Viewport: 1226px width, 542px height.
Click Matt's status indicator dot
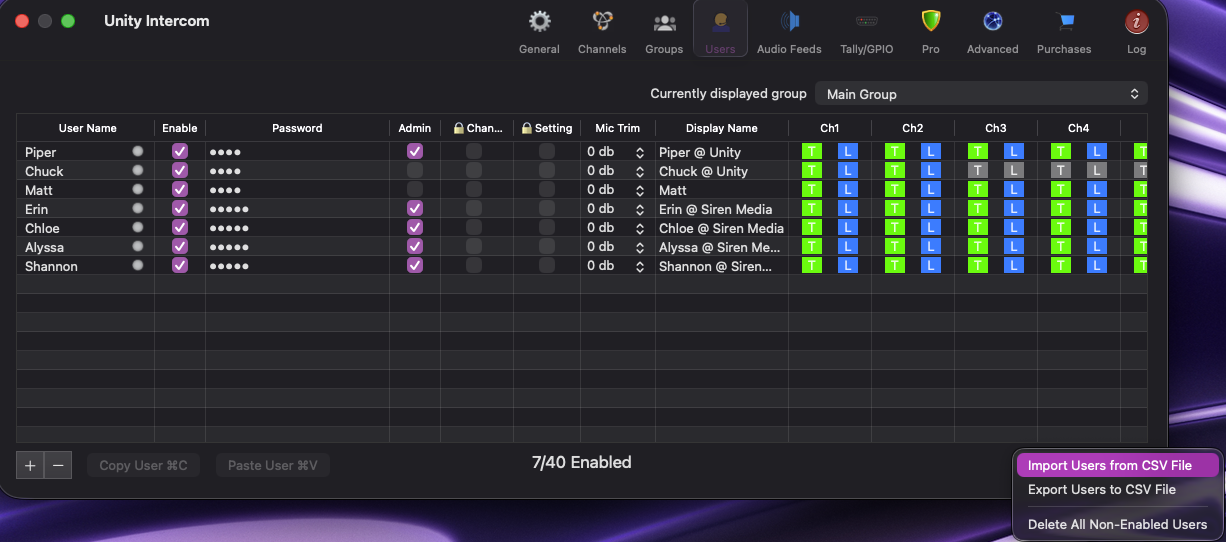tap(138, 189)
